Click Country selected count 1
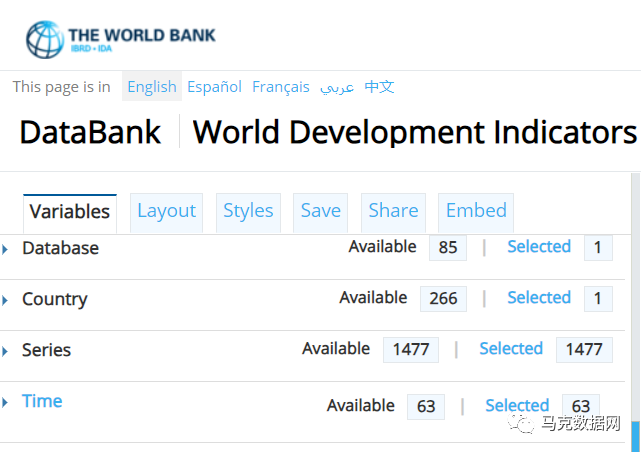 (598, 299)
